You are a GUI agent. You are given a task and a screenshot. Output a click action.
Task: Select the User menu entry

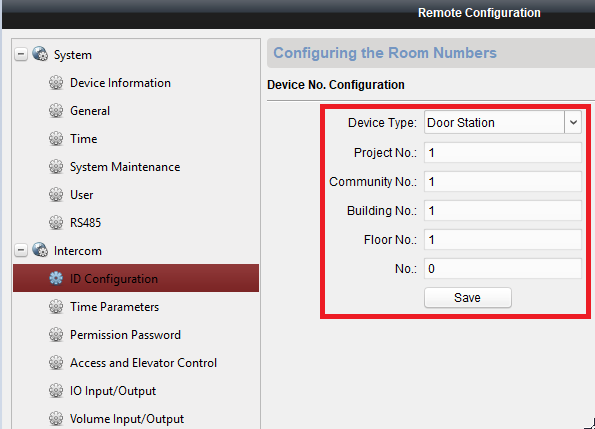click(x=82, y=195)
